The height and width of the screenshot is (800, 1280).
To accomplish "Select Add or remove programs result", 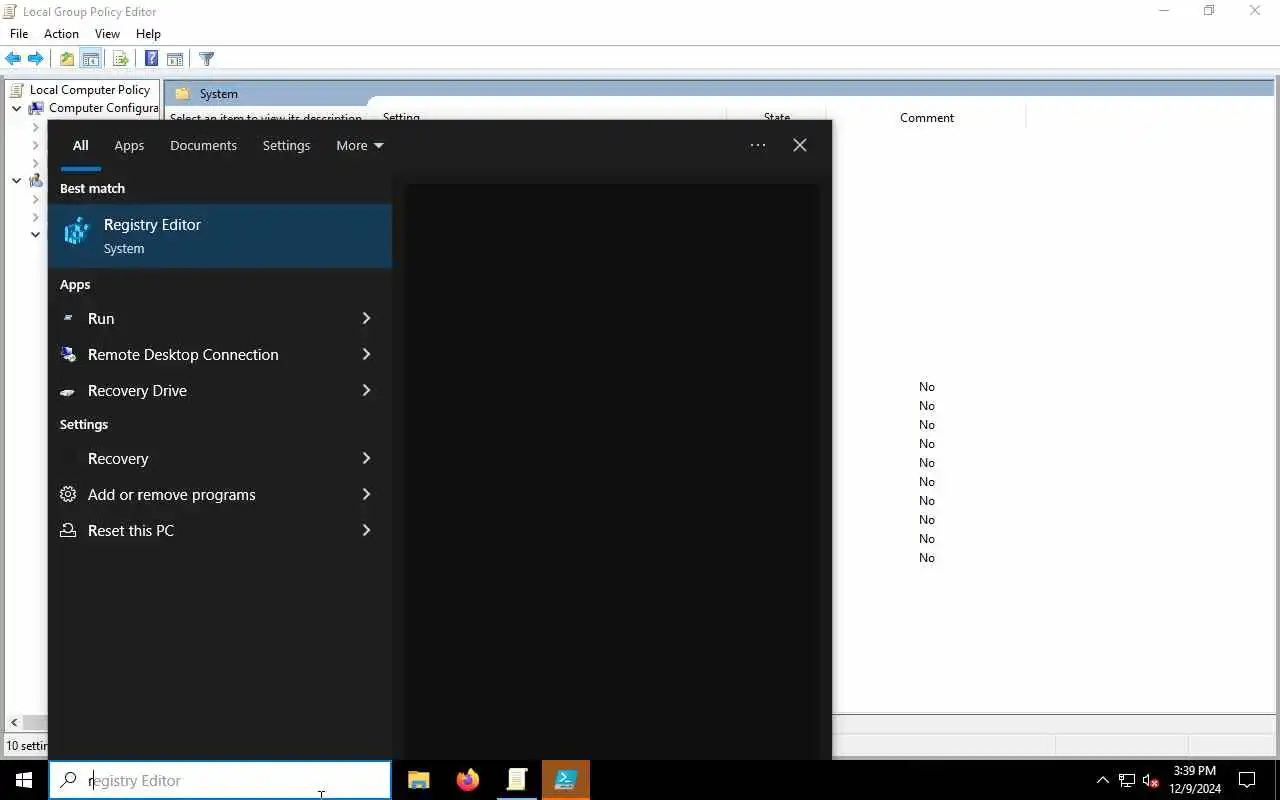I will (200, 494).
